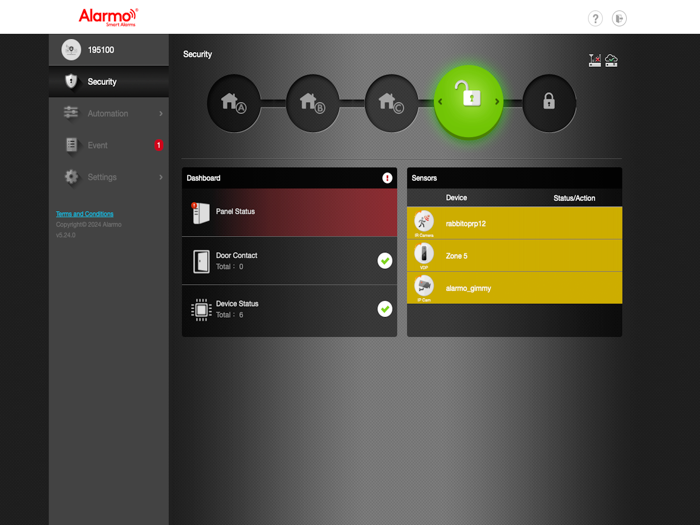Click the network connection error status icon
This screenshot has width=700, height=525.
tap(595, 60)
